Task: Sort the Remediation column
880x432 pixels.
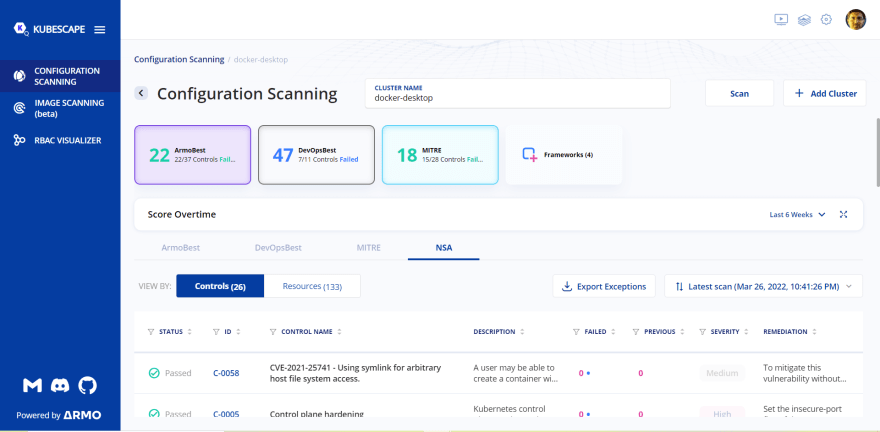Action: [814, 332]
